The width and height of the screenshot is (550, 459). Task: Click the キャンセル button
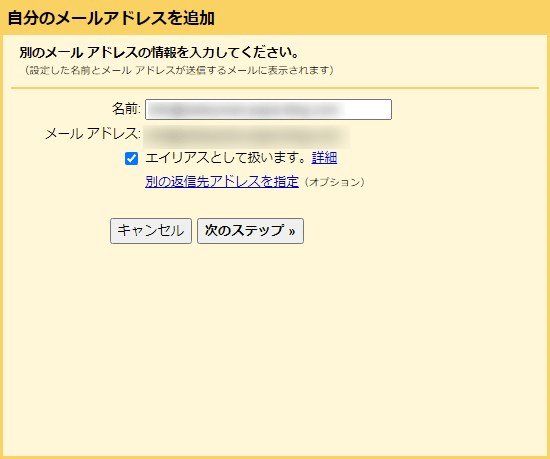pyautogui.click(x=151, y=231)
